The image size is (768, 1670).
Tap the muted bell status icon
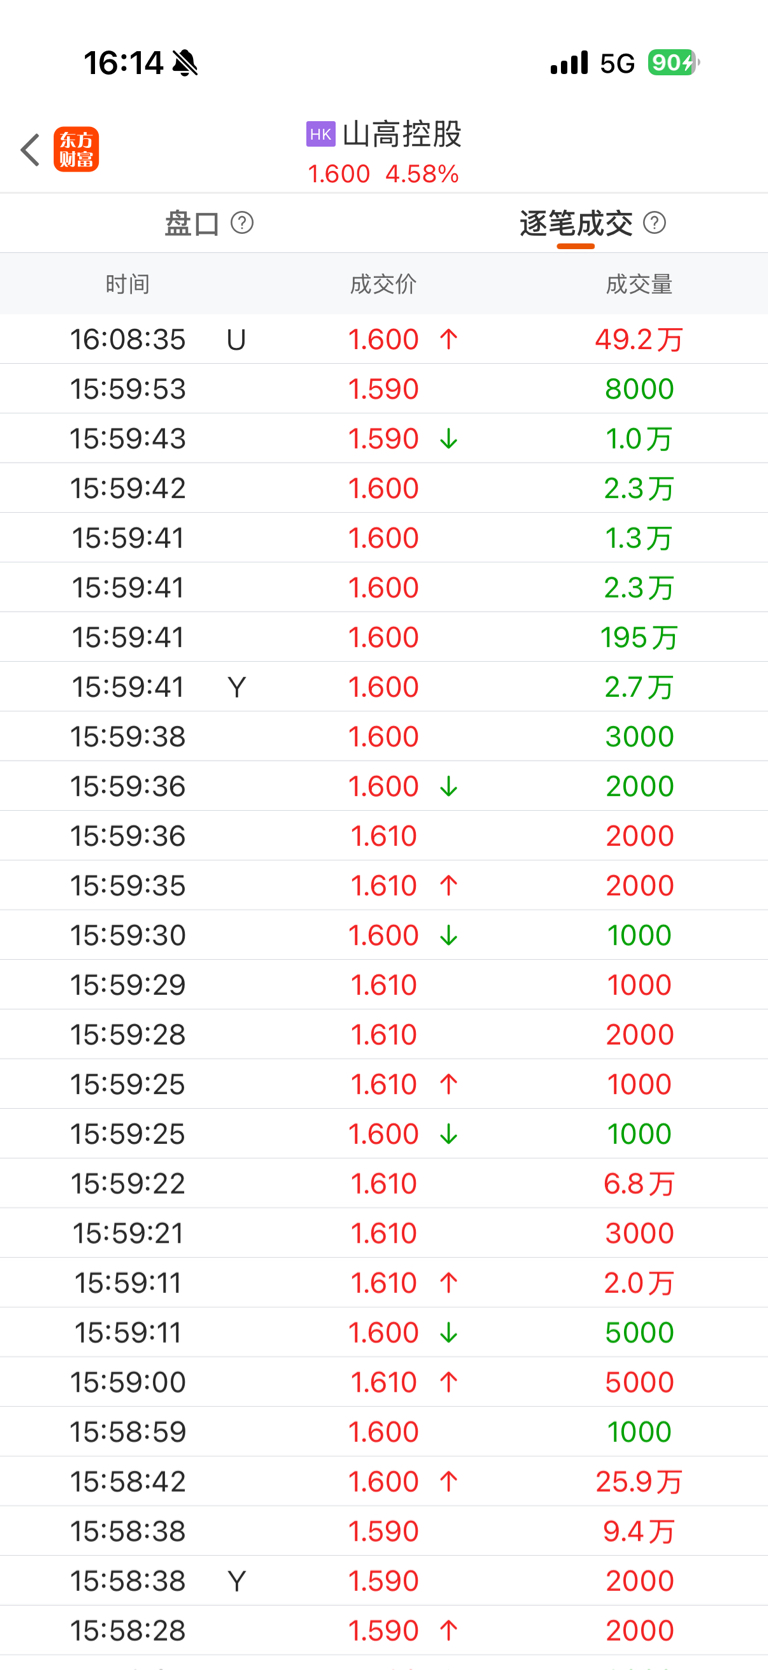coord(185,64)
